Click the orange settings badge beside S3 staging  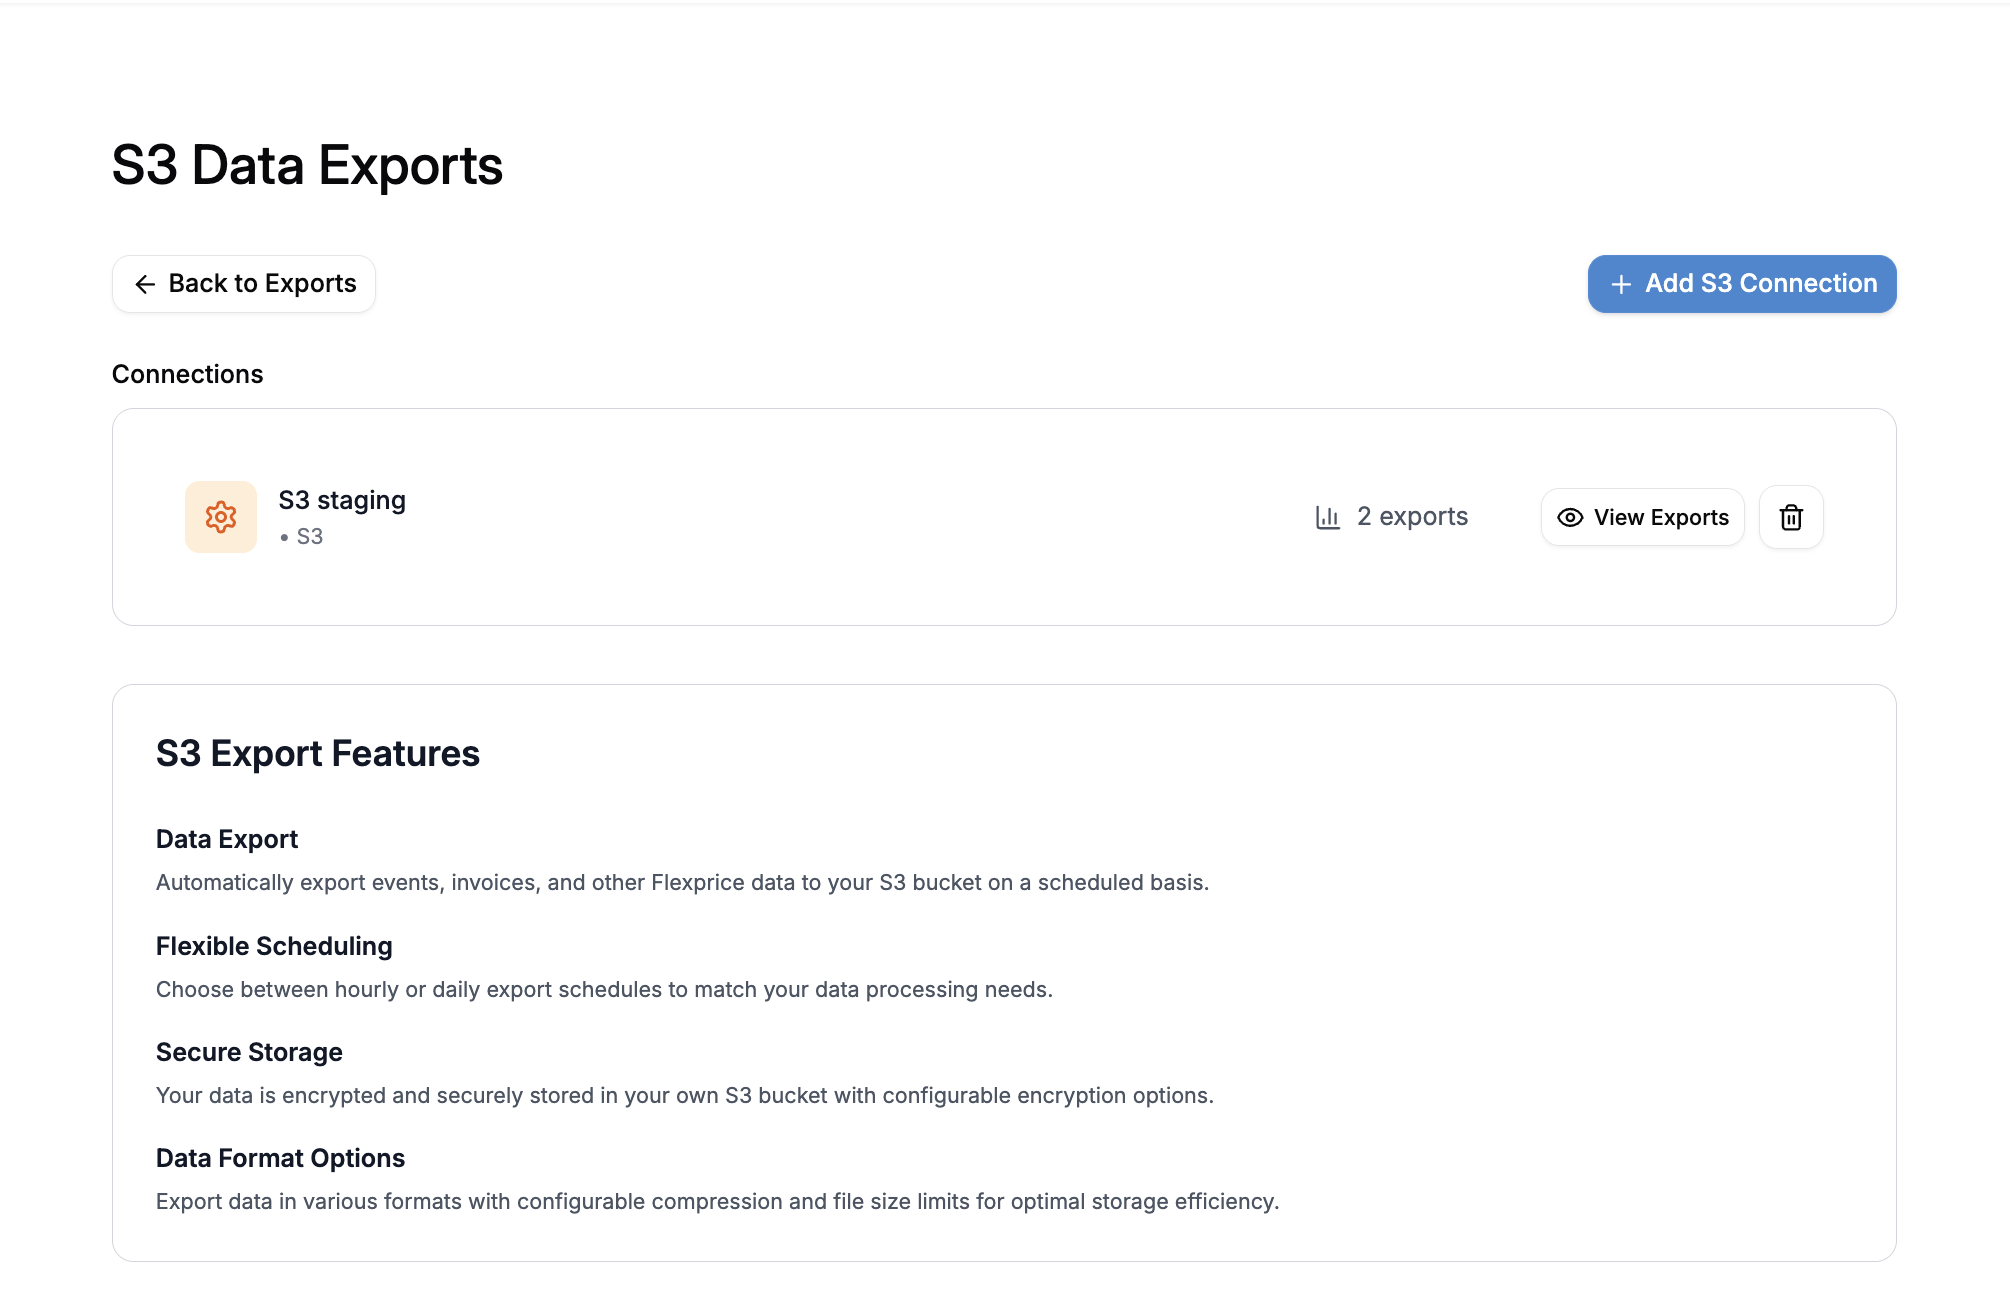220,516
